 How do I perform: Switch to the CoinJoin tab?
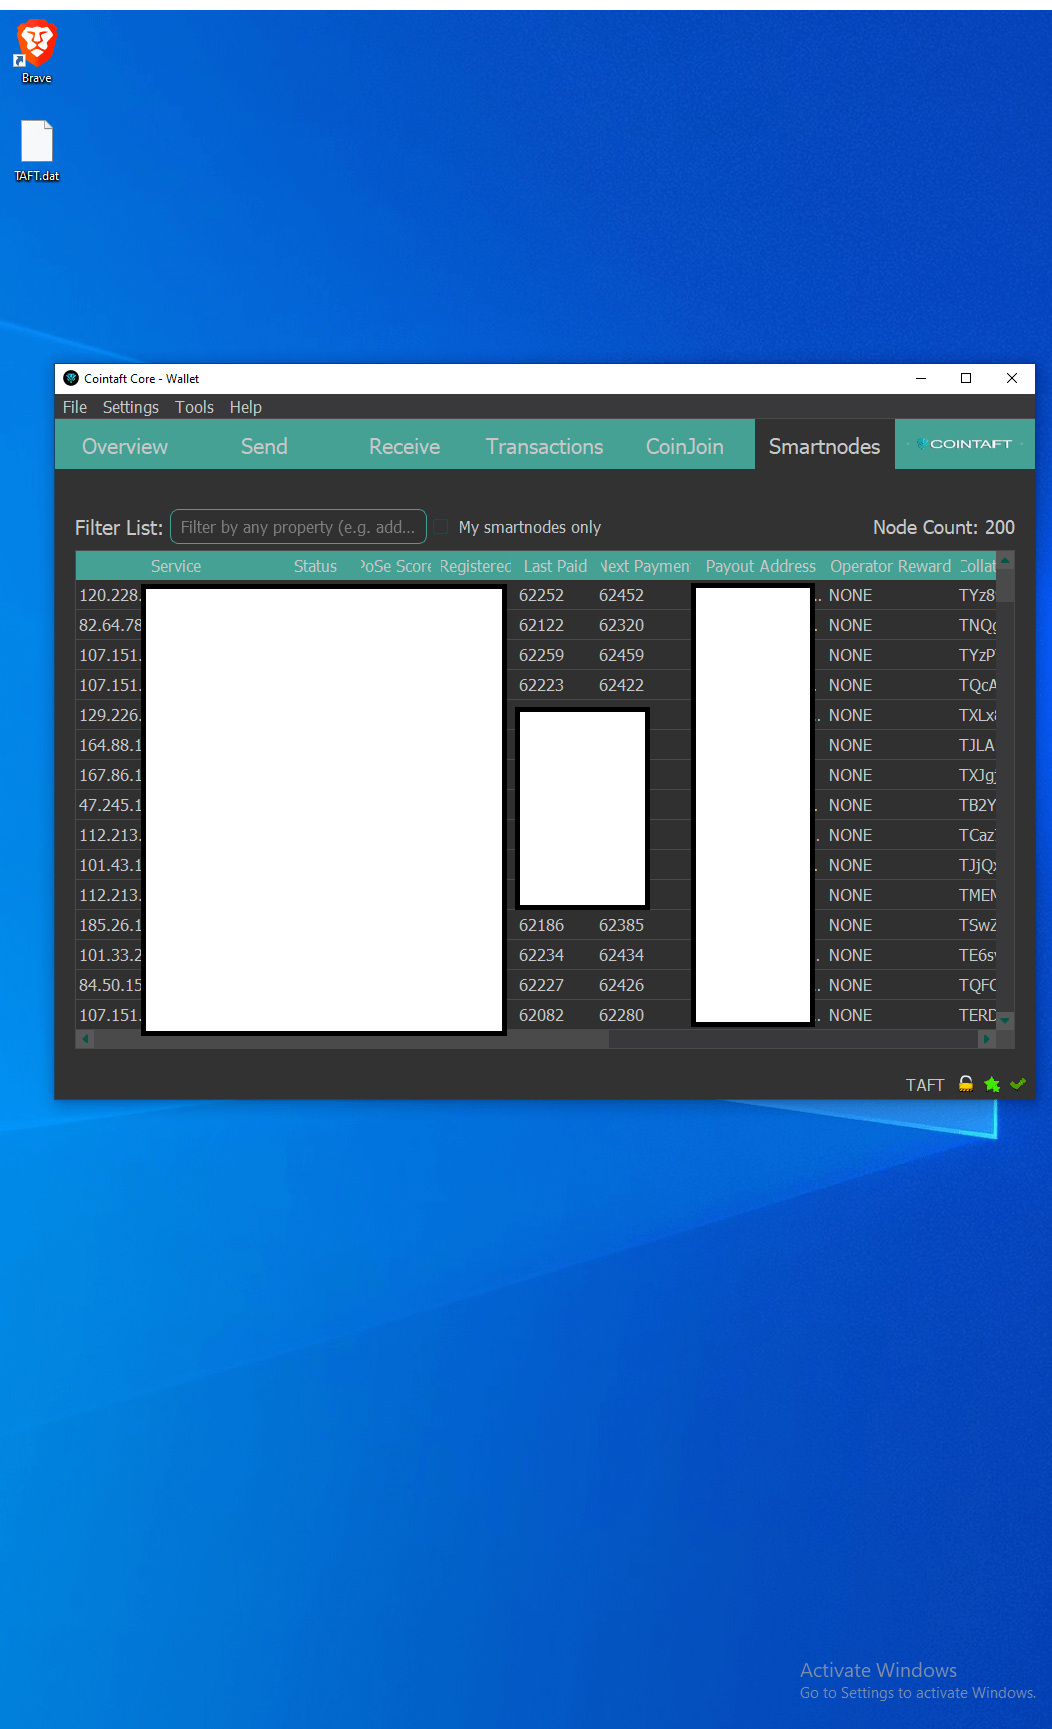tap(684, 446)
